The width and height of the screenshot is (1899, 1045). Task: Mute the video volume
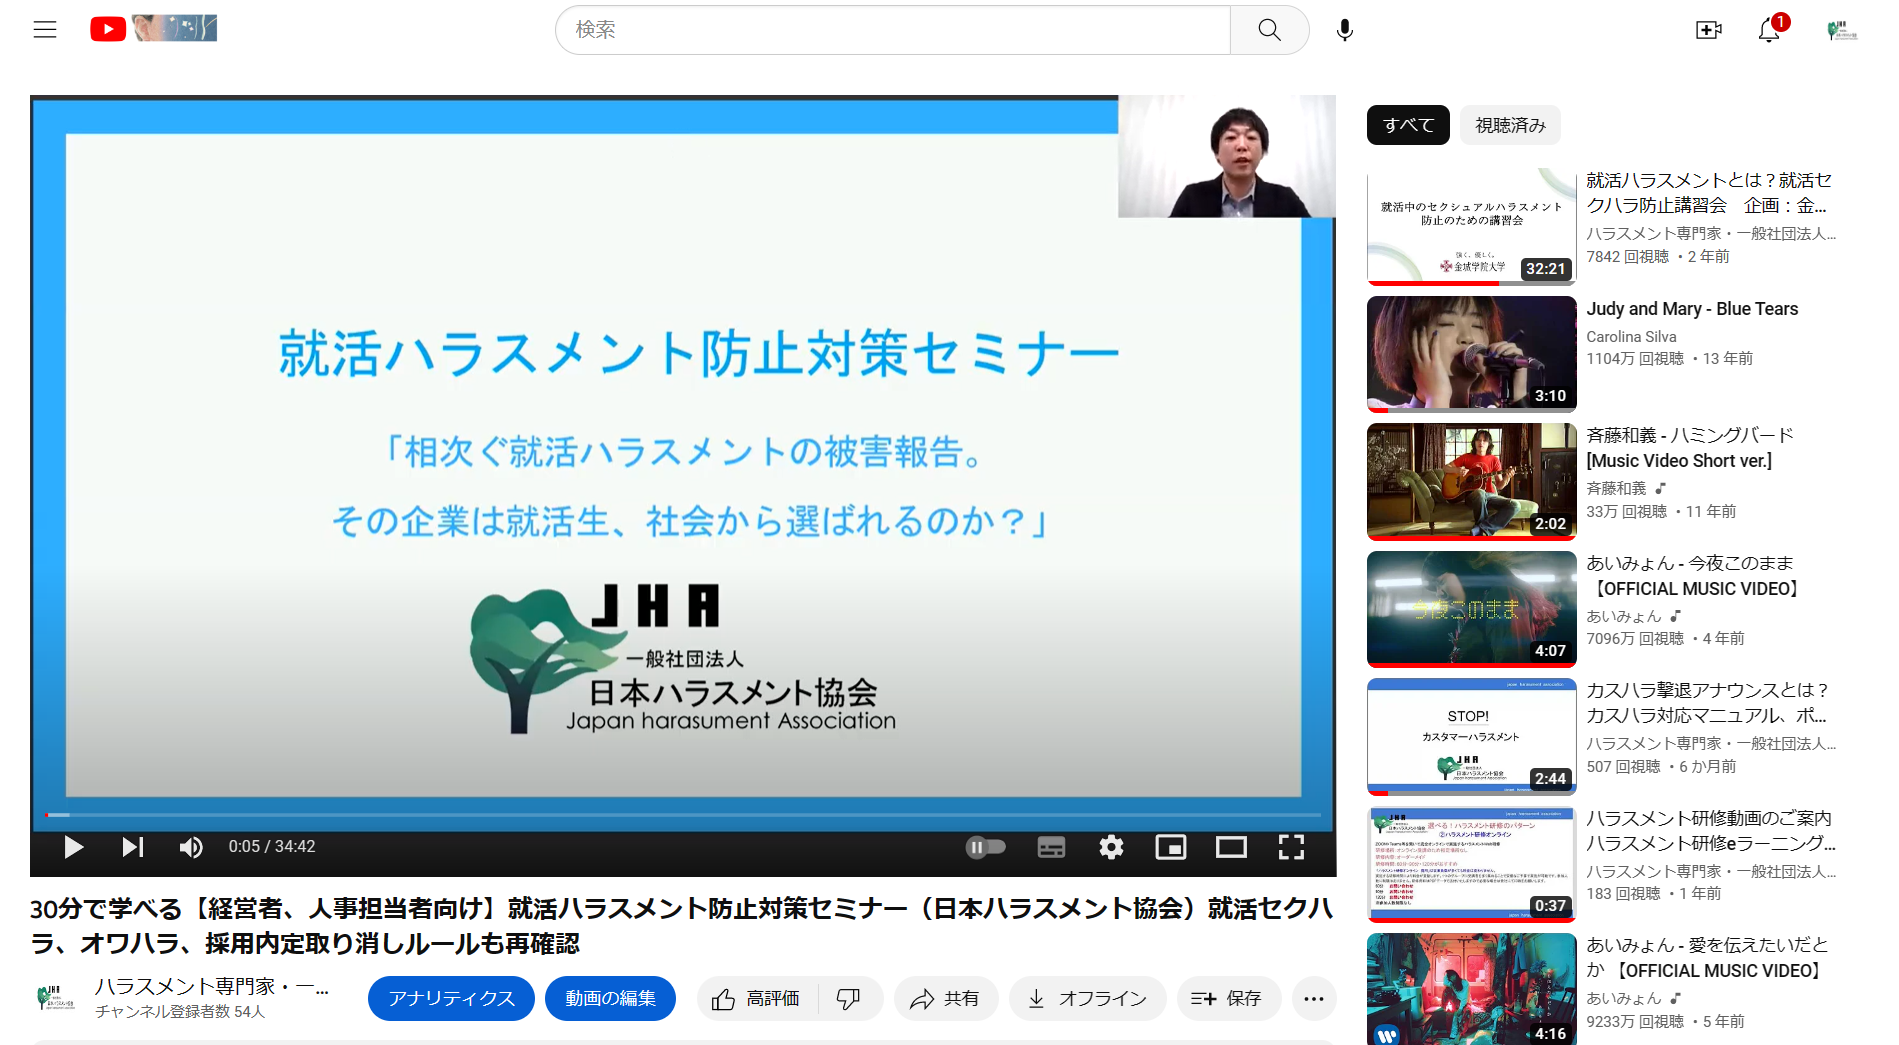click(190, 847)
